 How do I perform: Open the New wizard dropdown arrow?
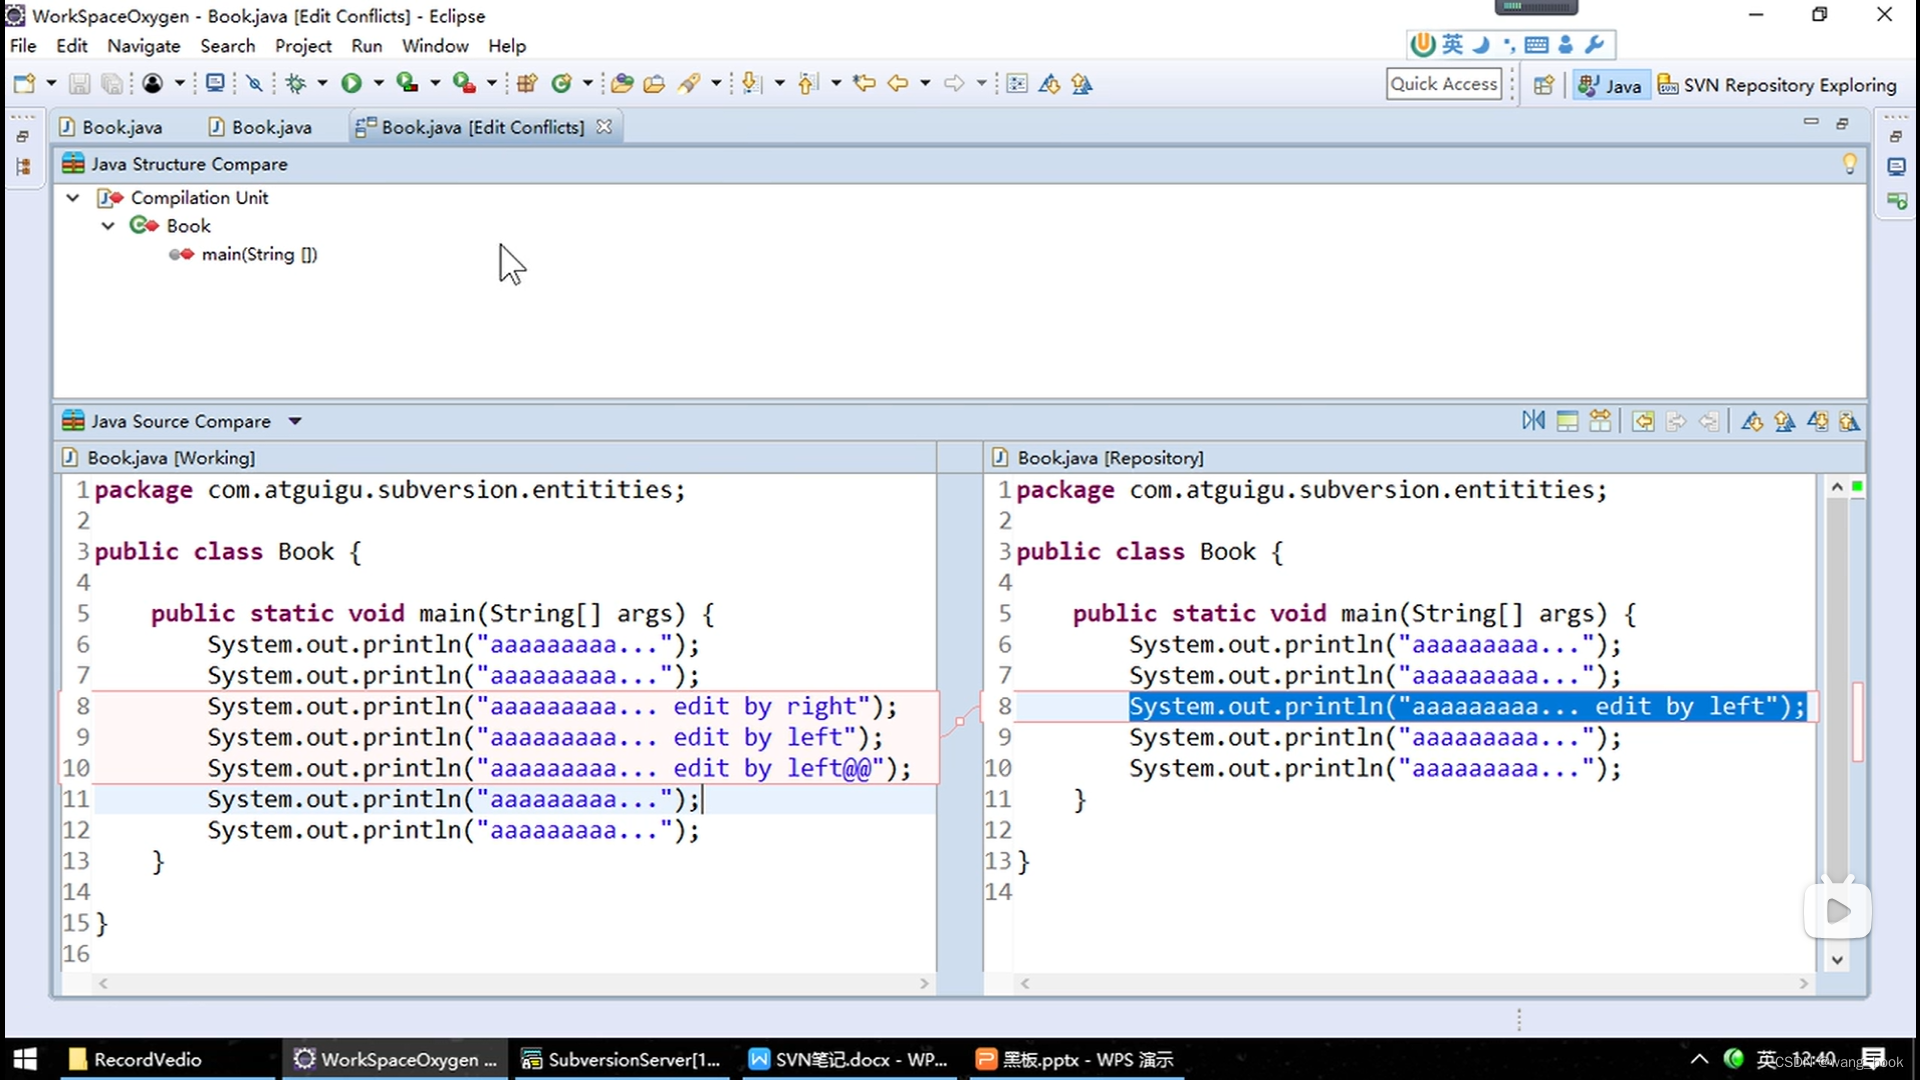pyautogui.click(x=51, y=84)
